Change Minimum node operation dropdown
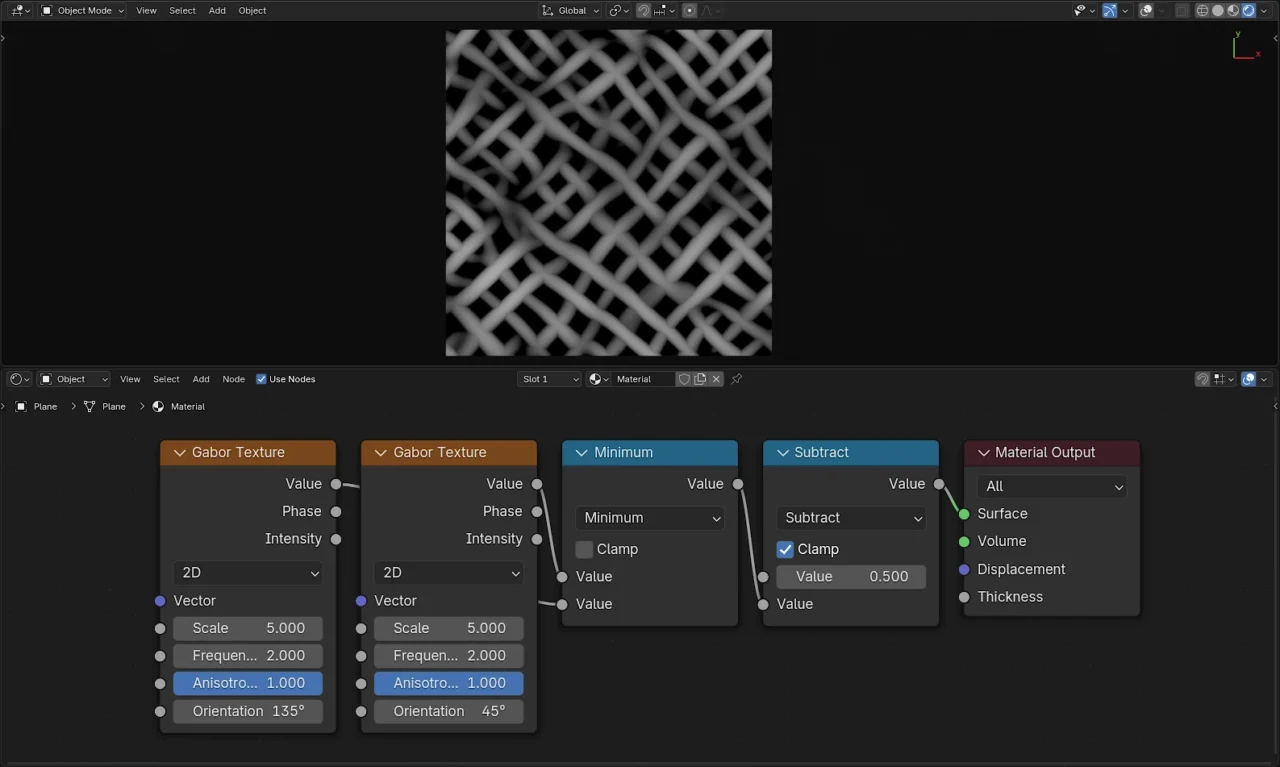 tap(650, 518)
